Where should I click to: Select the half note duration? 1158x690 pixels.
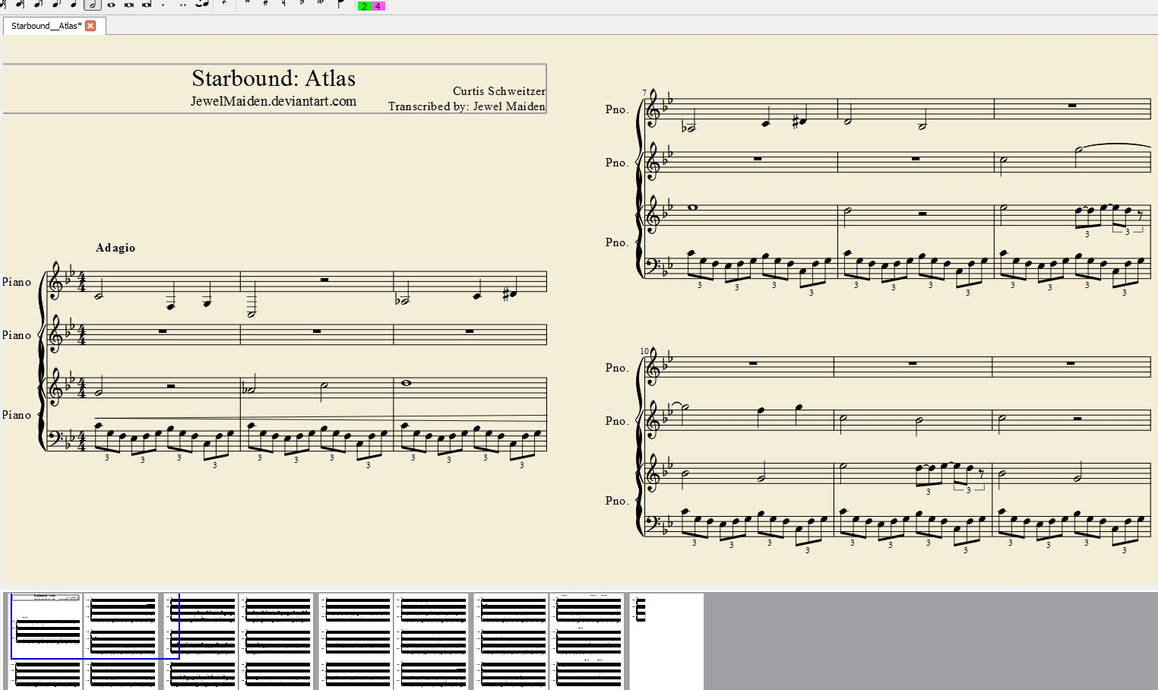tap(92, 4)
